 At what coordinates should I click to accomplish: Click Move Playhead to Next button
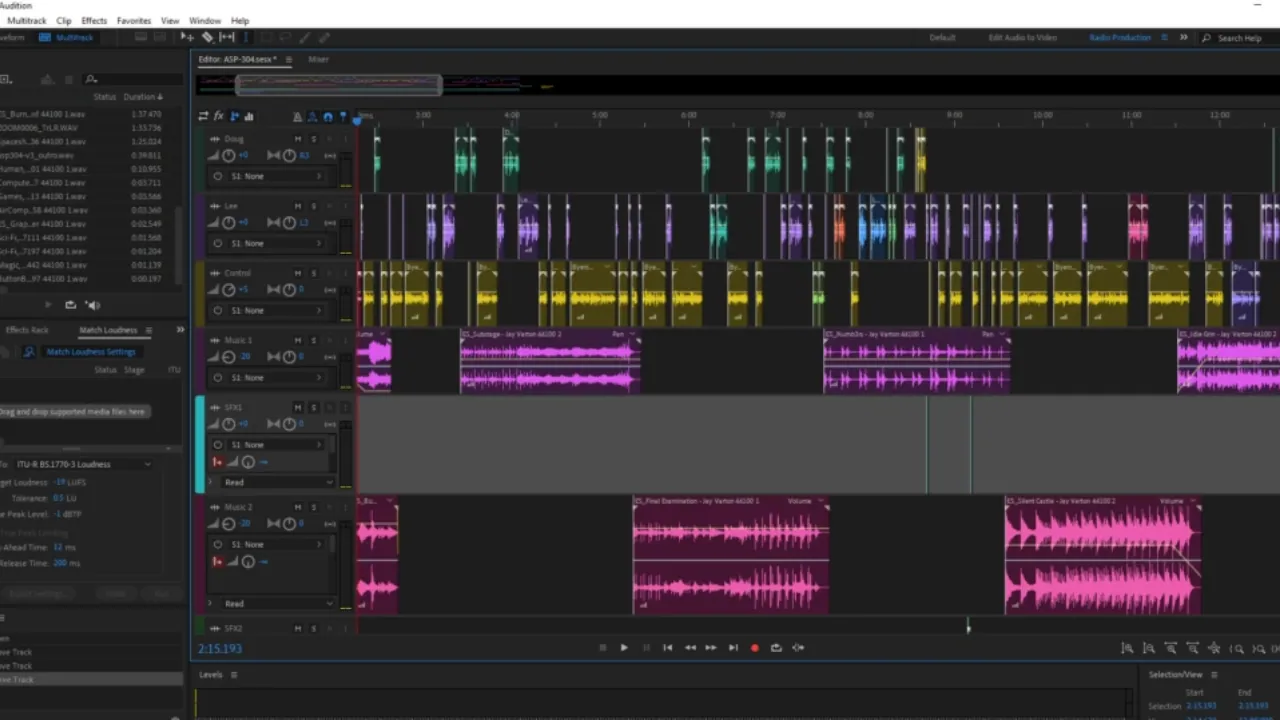(733, 648)
